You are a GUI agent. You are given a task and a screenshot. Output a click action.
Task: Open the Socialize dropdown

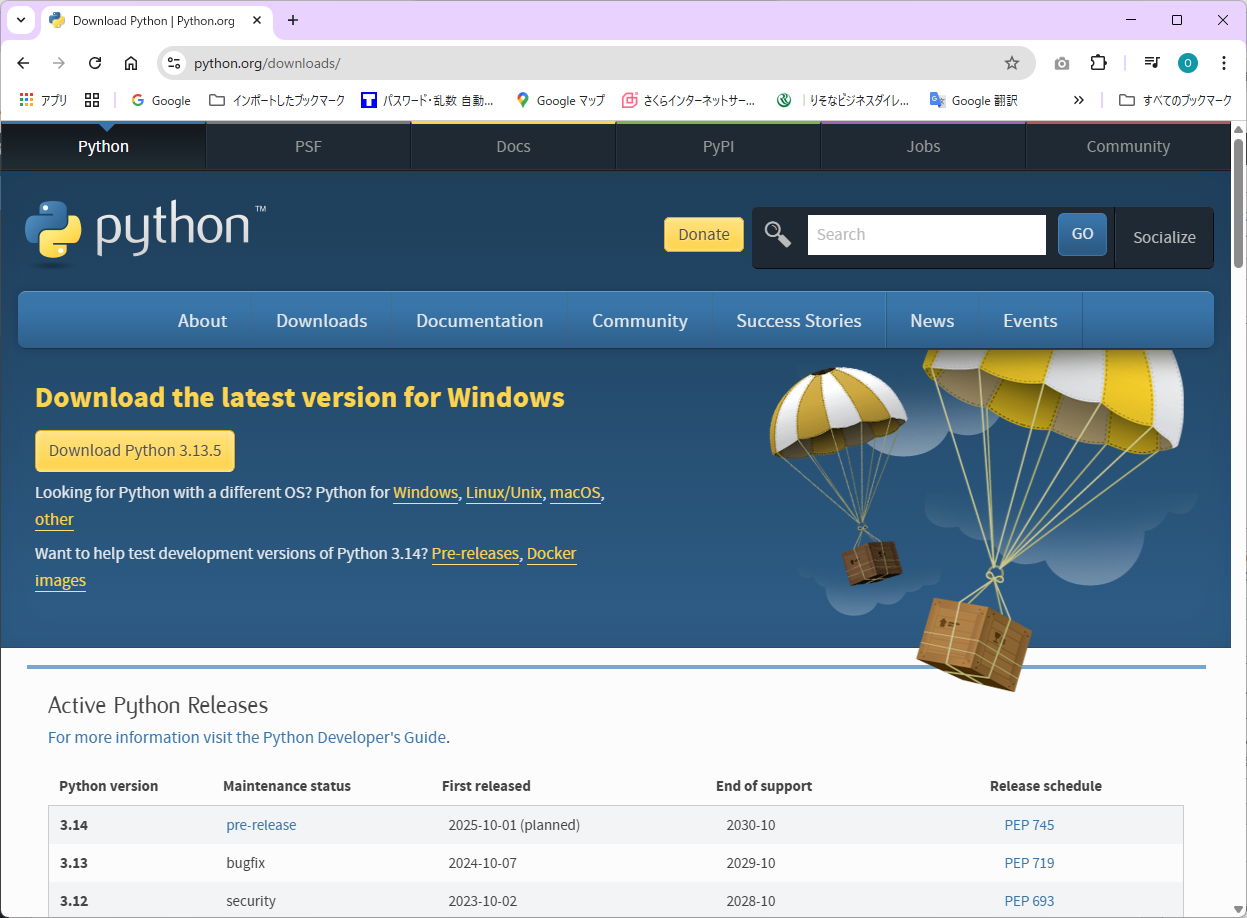click(1163, 237)
